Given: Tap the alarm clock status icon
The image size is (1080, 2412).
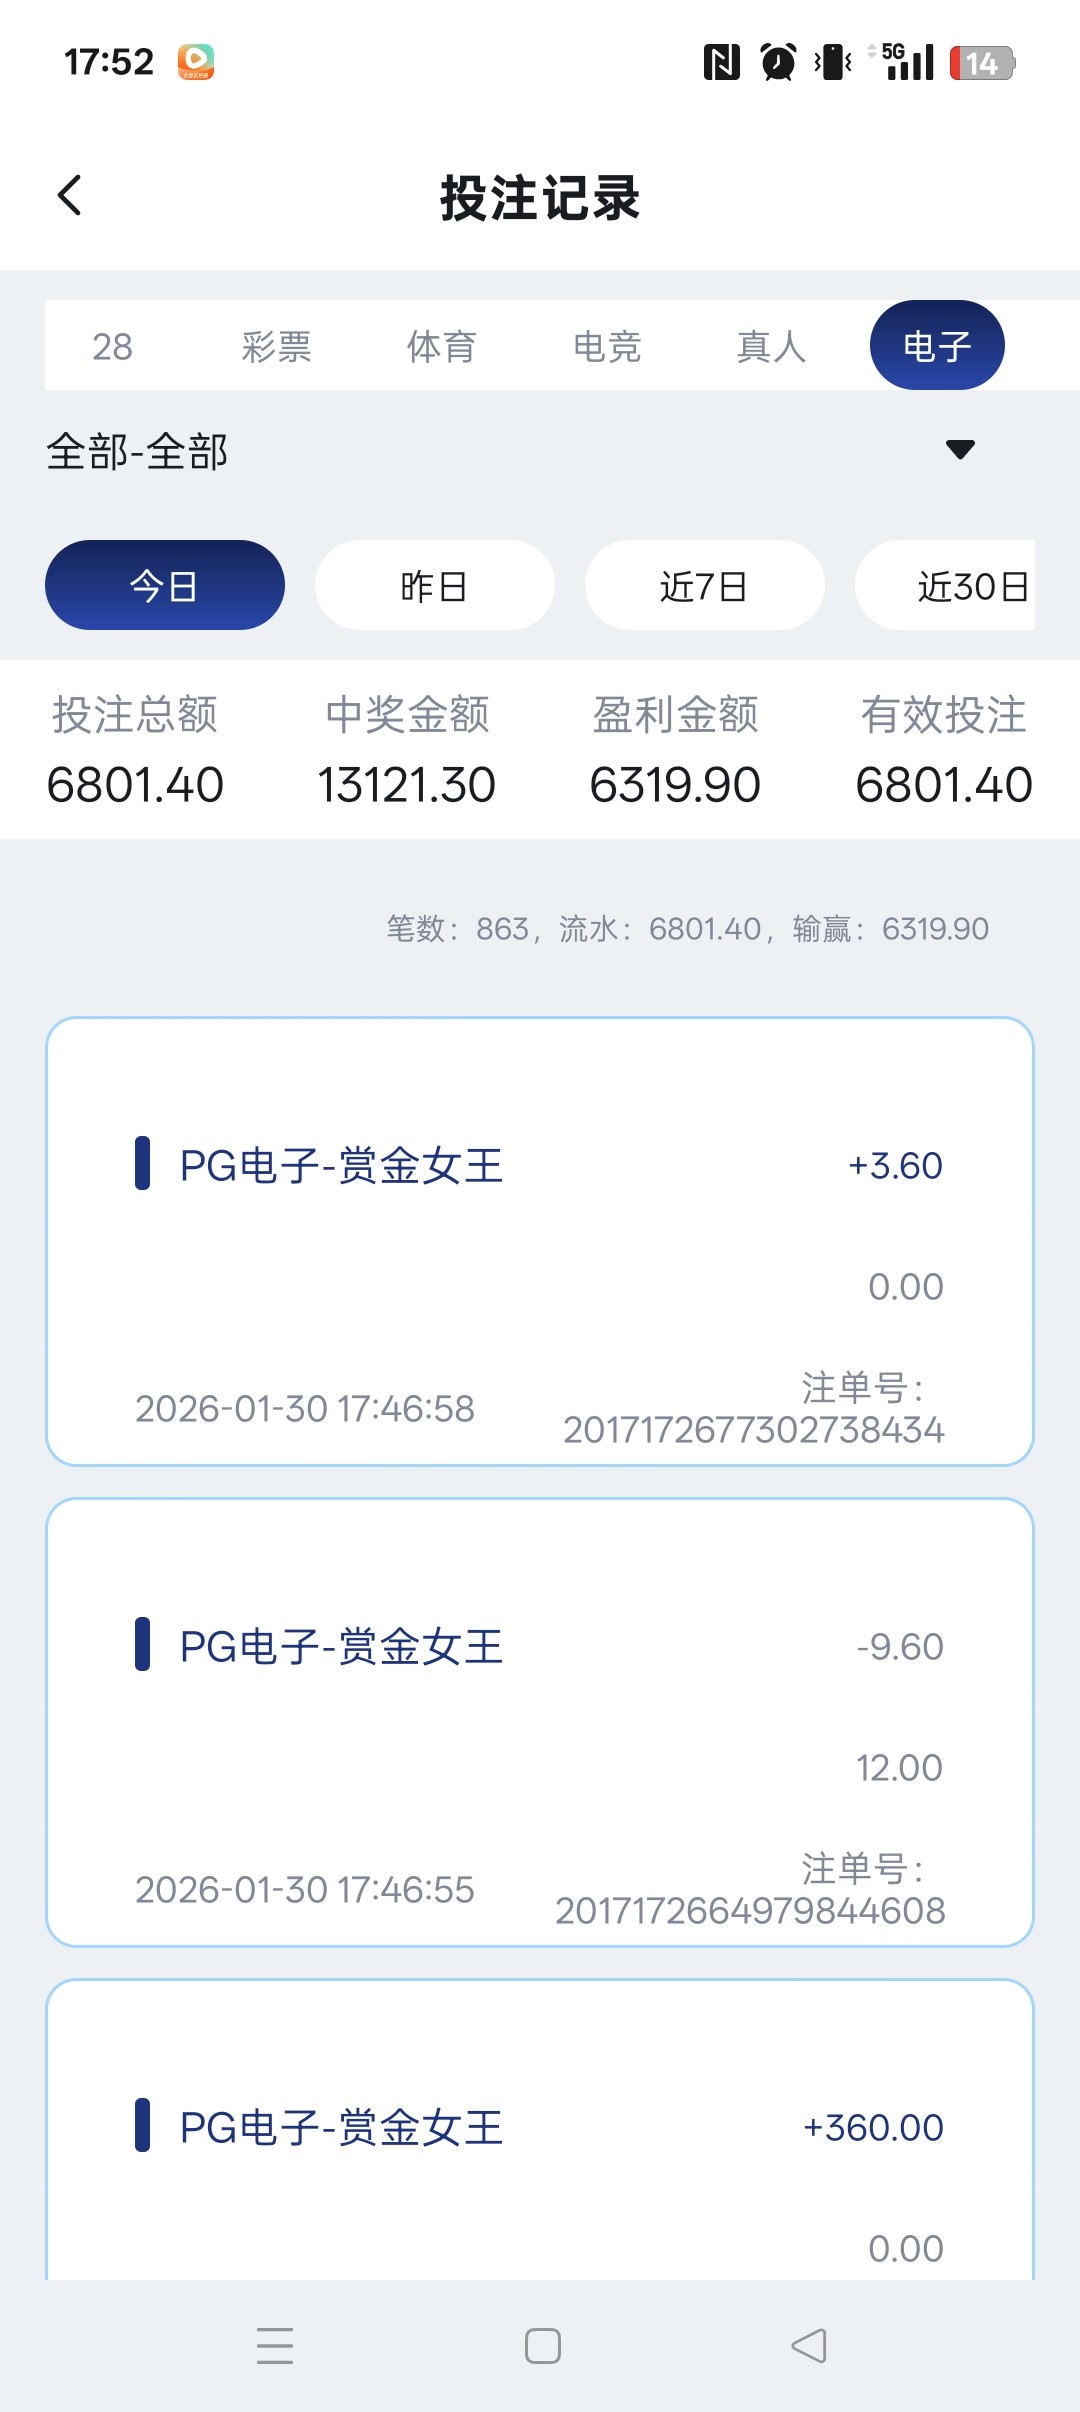Looking at the screenshot, I should point(778,62).
